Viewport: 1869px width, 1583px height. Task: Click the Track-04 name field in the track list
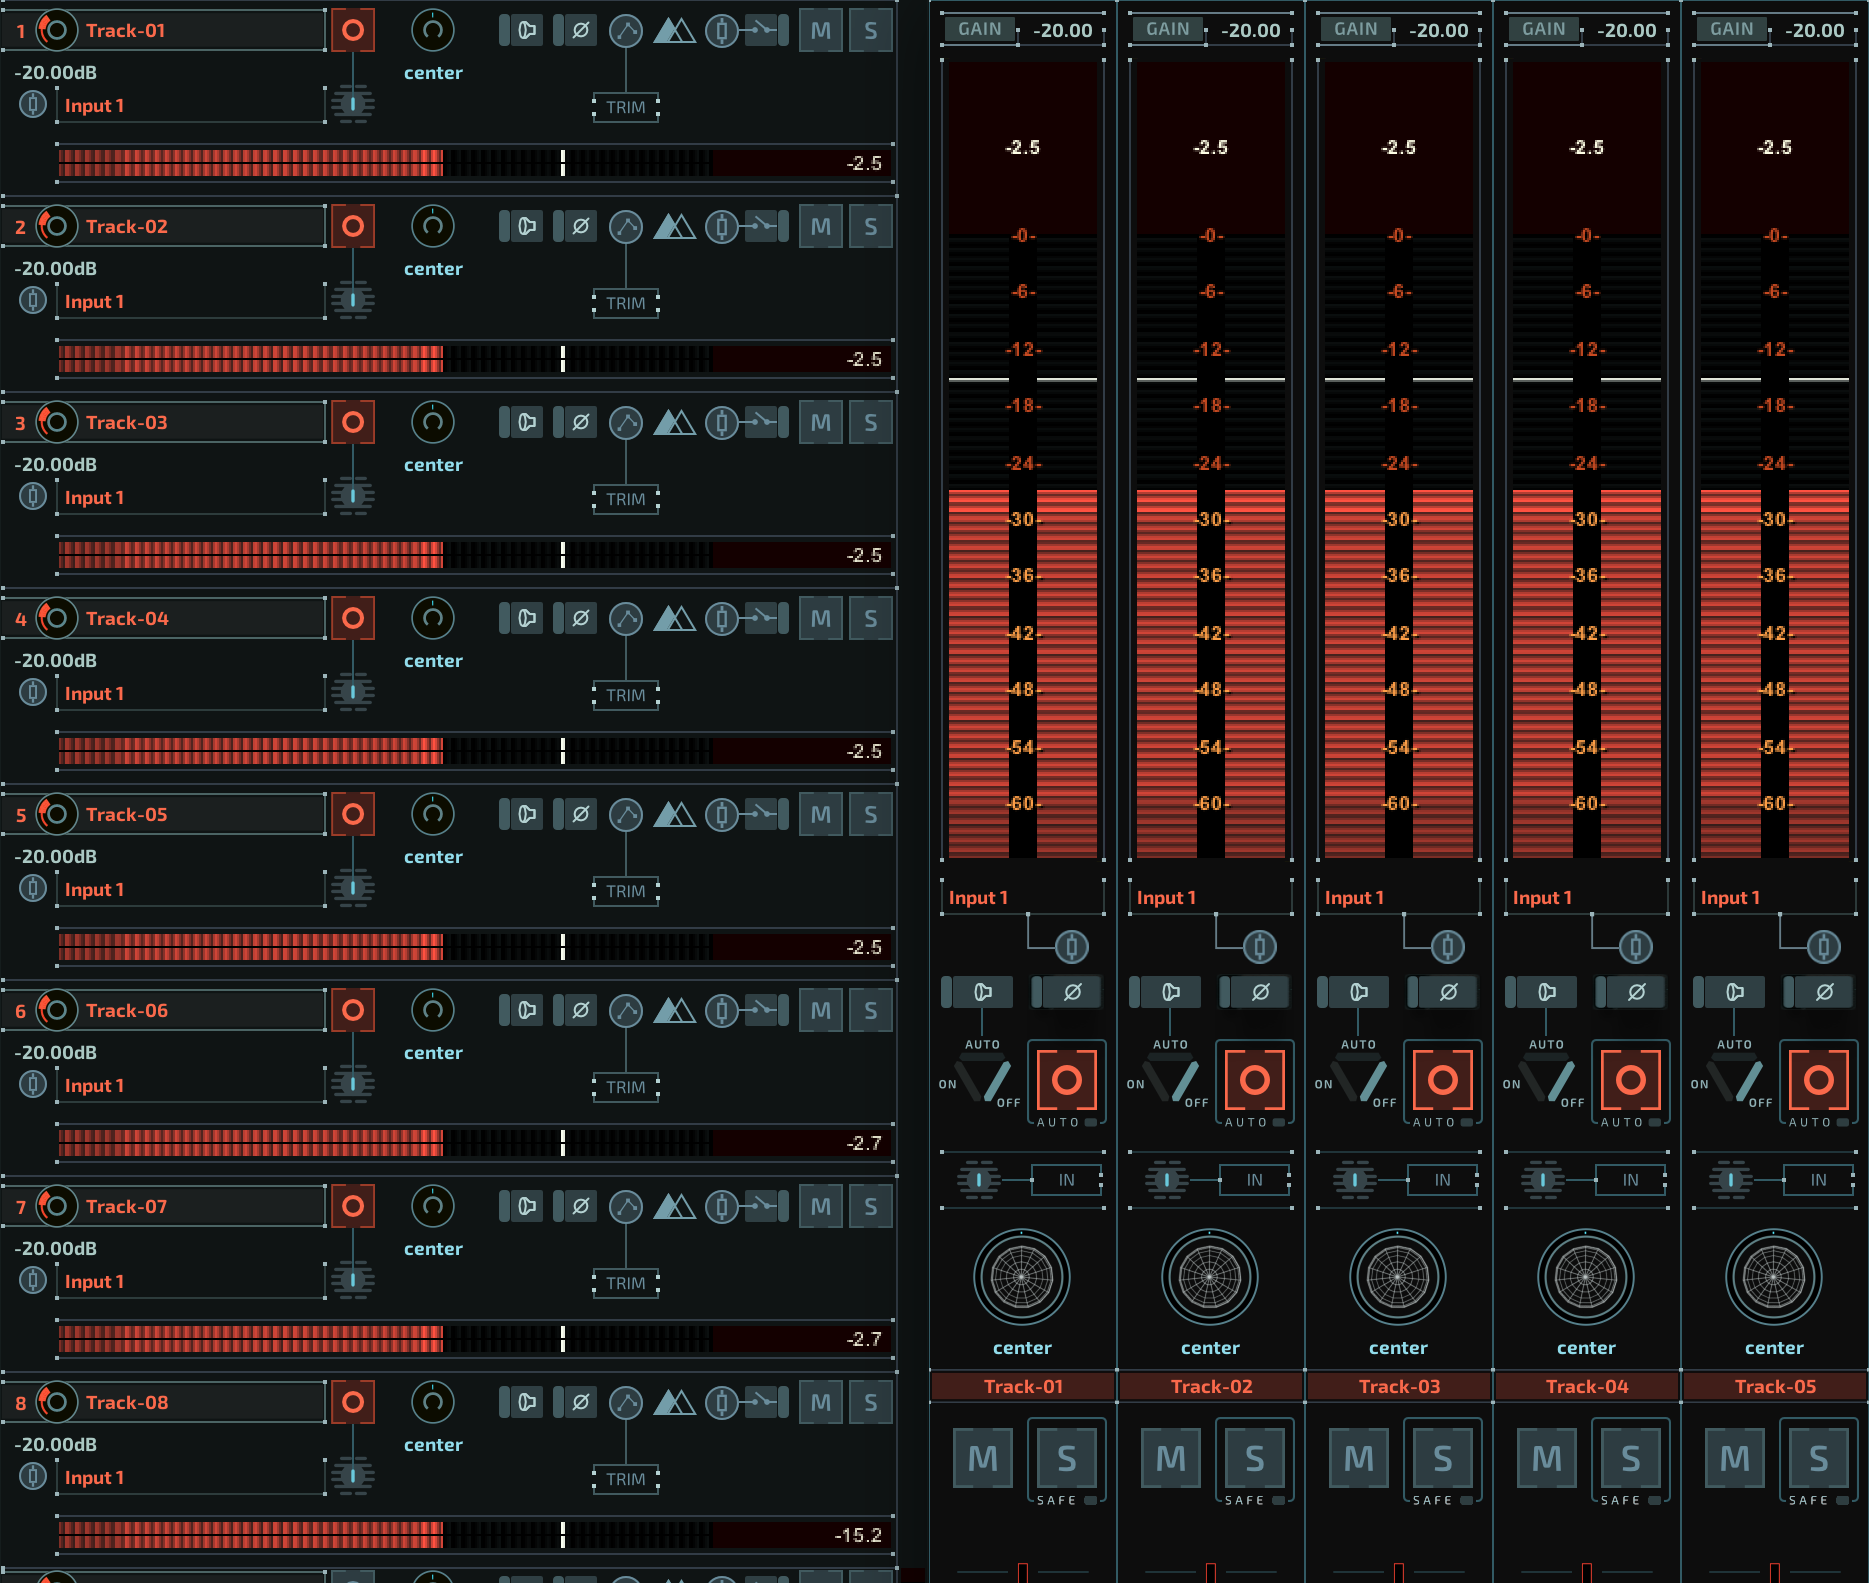click(x=202, y=618)
